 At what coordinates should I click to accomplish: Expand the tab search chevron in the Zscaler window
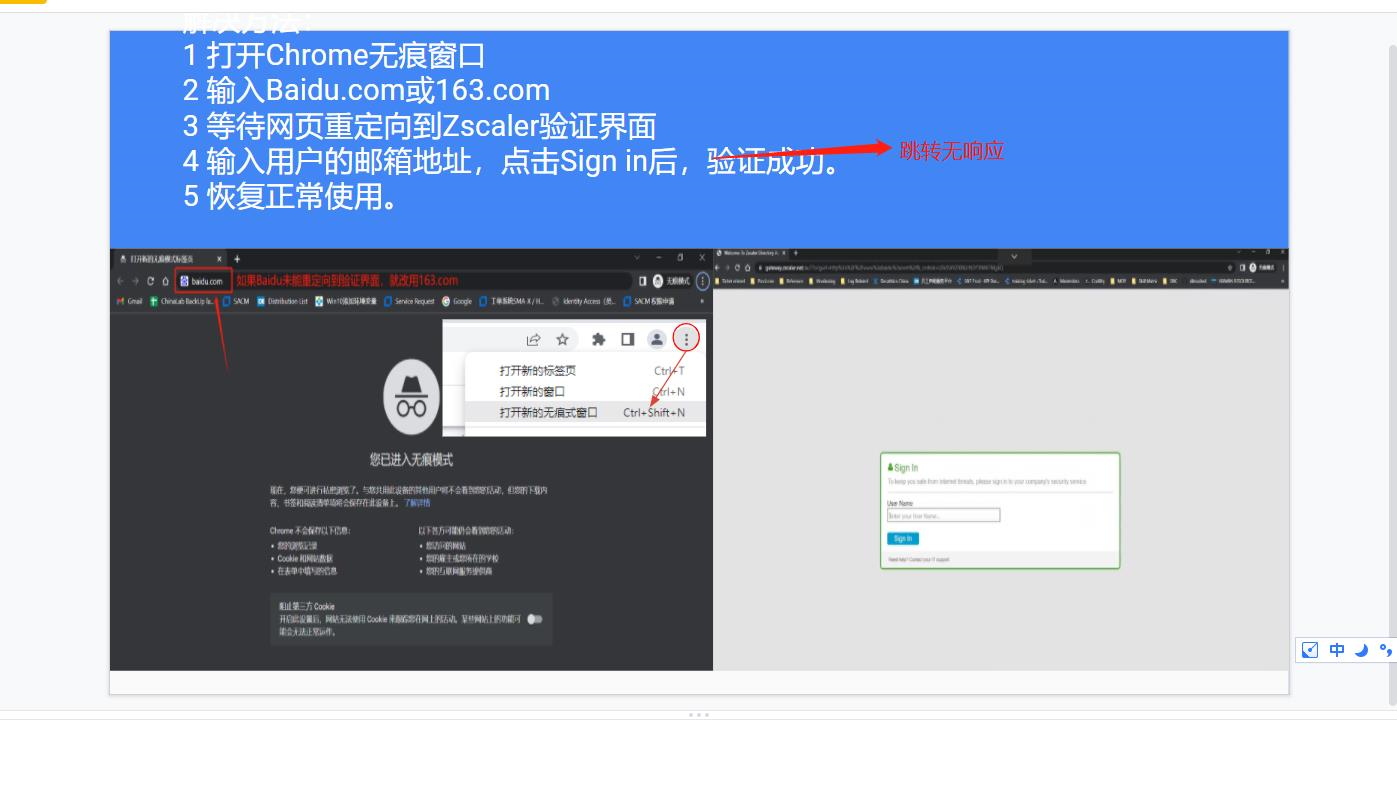pos(1014,256)
